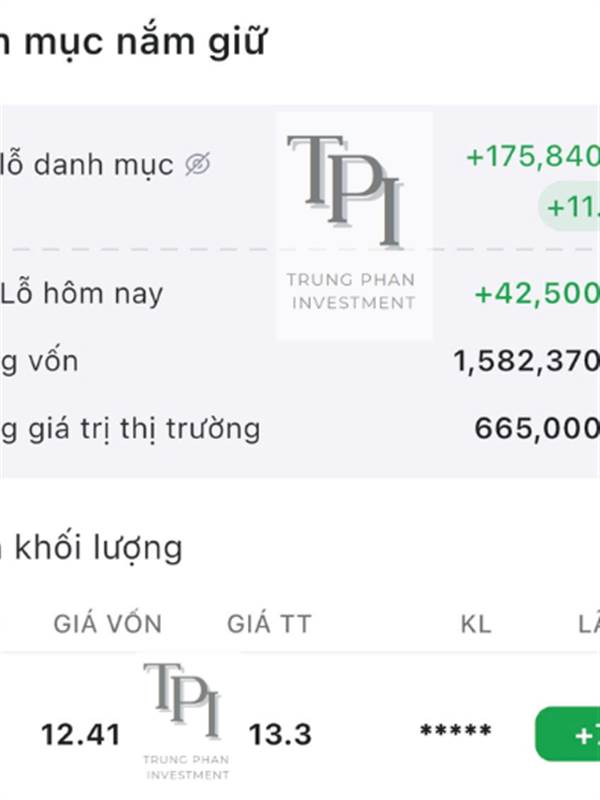Viewport: 600px width, 800px height.
Task: Select the +42,500 today profit value
Action: pyautogui.click(x=537, y=294)
